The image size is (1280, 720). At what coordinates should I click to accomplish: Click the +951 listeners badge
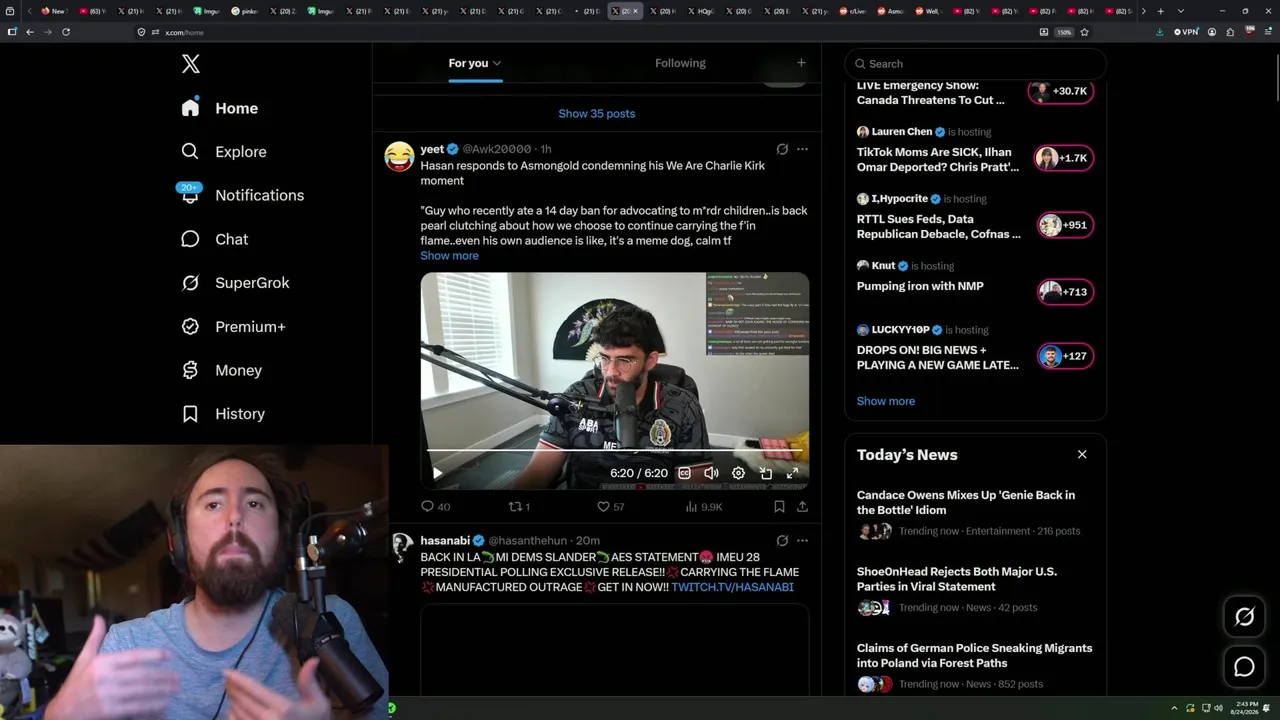(1065, 225)
